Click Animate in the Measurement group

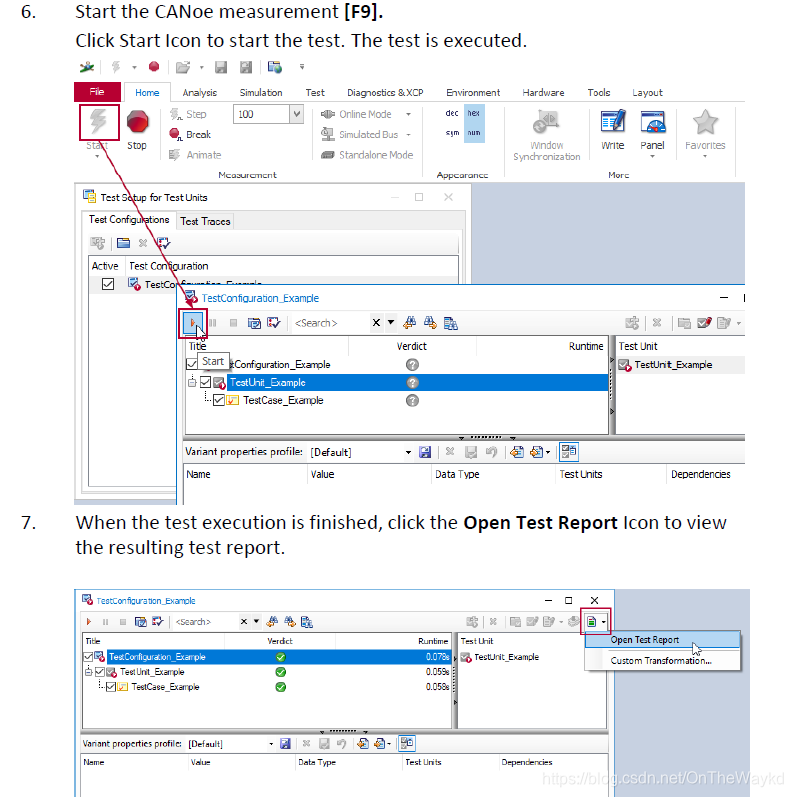click(x=195, y=155)
